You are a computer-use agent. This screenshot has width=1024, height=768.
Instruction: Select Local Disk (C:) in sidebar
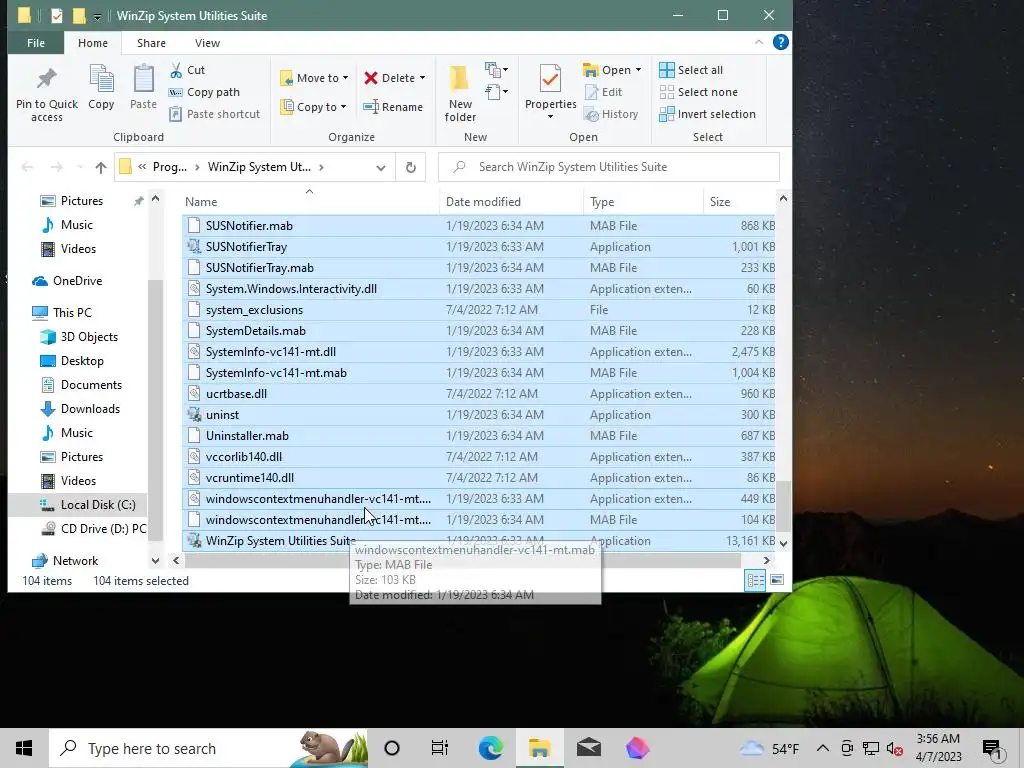[98, 505]
